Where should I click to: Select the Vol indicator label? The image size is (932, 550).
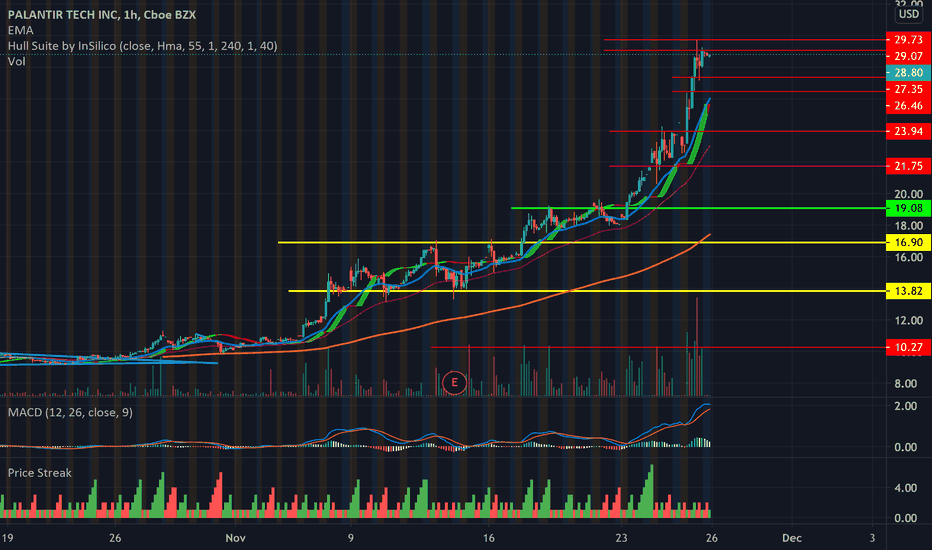coord(17,61)
